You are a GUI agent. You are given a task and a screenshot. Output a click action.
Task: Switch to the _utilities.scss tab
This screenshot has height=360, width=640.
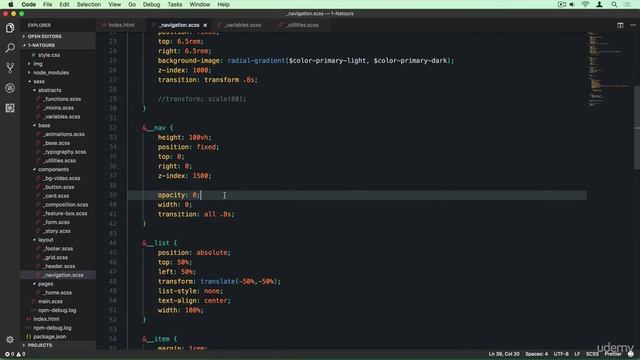(x=302, y=25)
